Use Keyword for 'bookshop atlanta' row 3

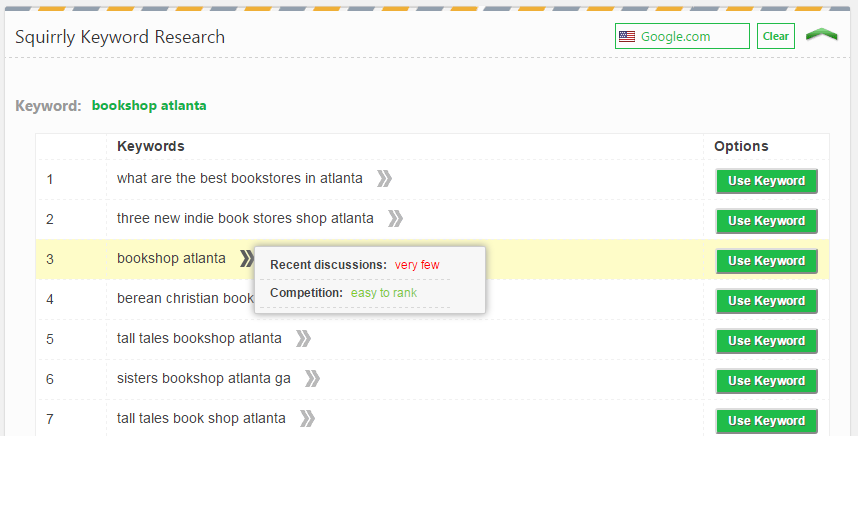click(x=767, y=261)
